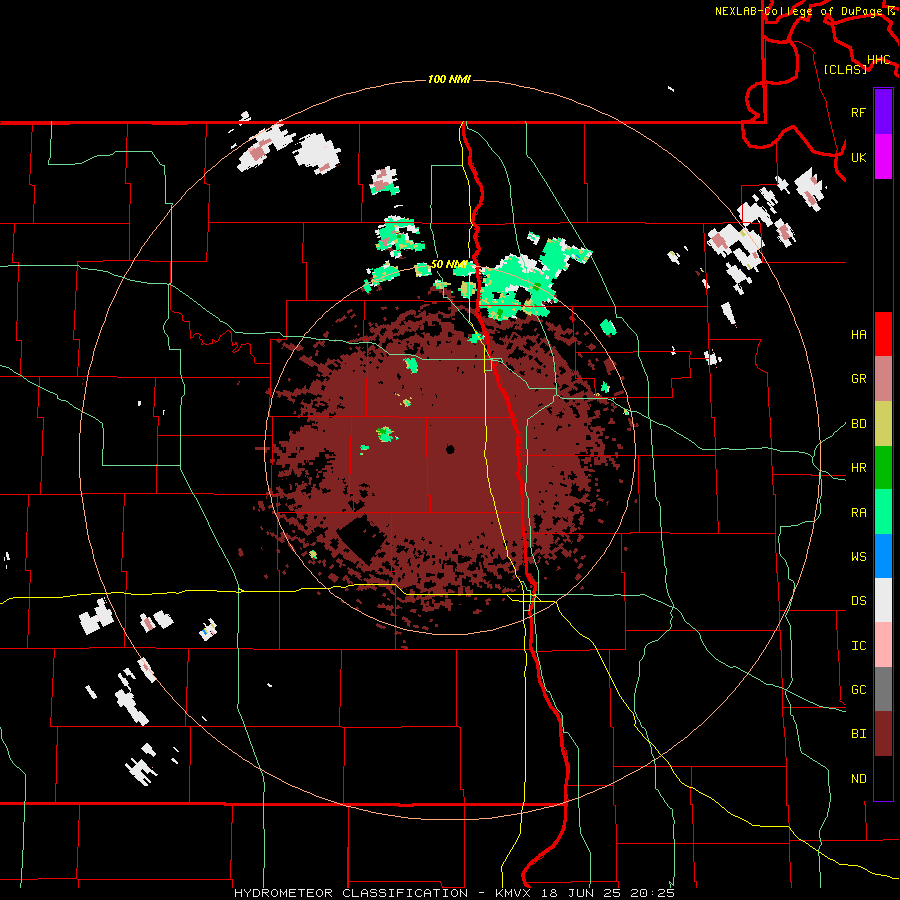The width and height of the screenshot is (900, 900).
Task: Click the RF legend label
Action: [858, 112]
